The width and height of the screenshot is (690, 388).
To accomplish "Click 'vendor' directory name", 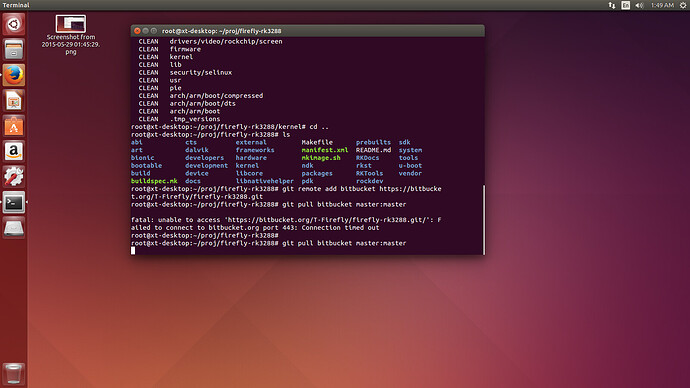I will click(410, 173).
